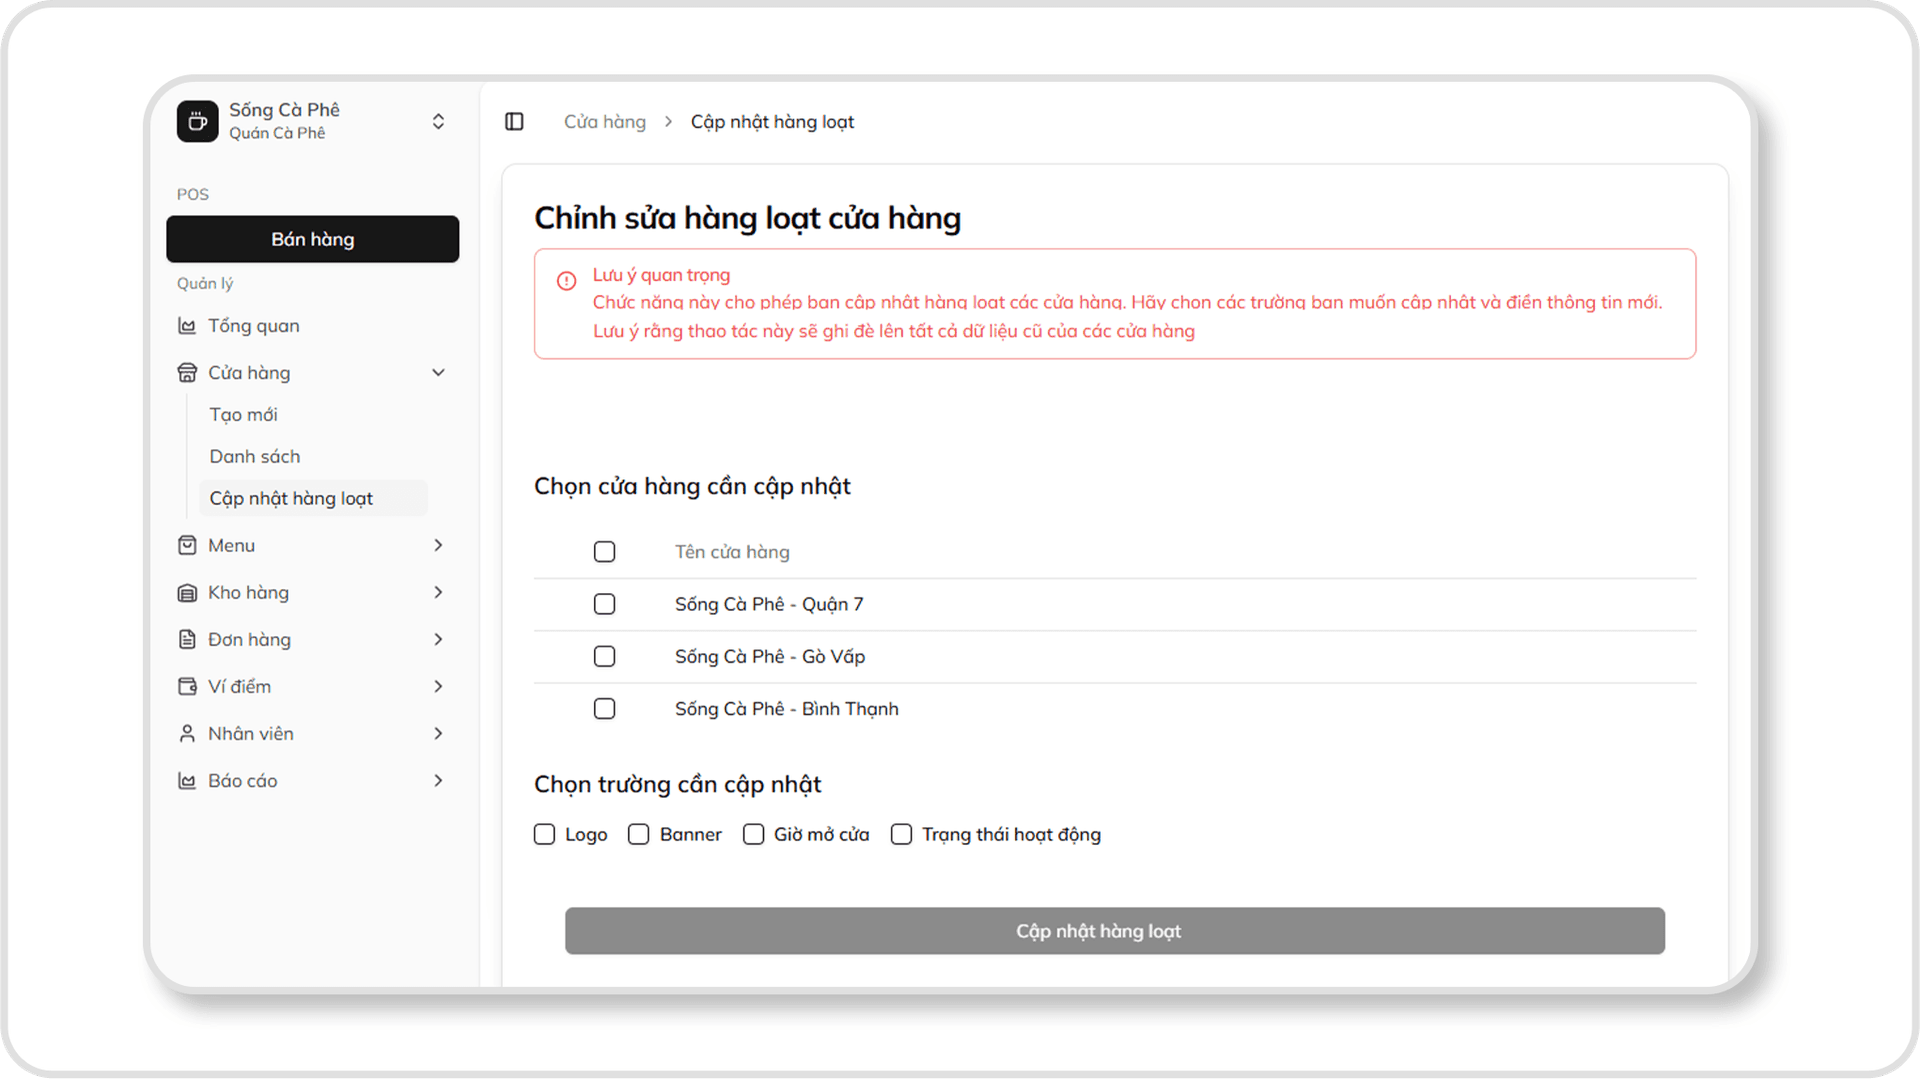
Task: Click the Đơn hàng document icon
Action: (x=187, y=639)
